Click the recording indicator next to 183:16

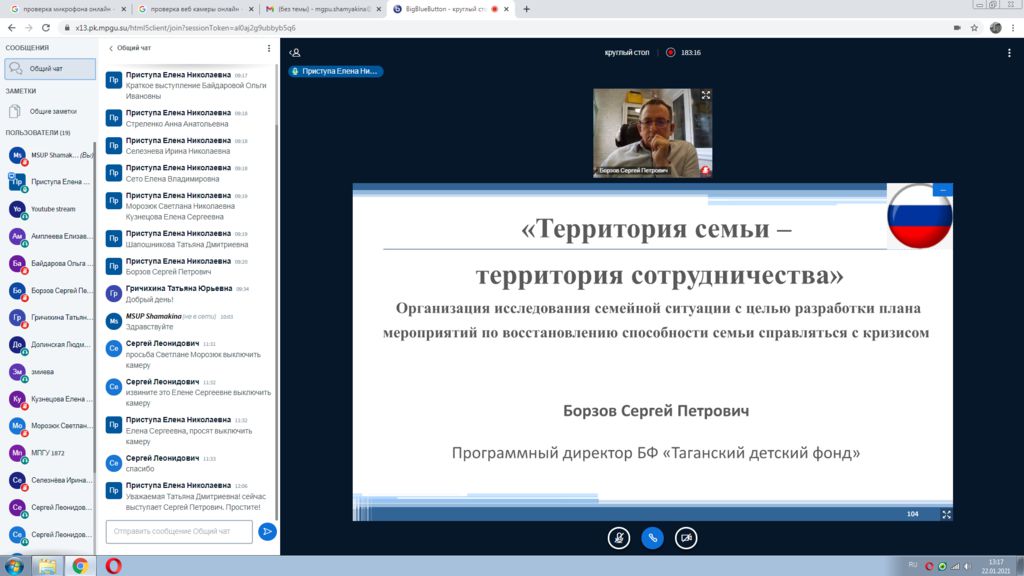671,52
